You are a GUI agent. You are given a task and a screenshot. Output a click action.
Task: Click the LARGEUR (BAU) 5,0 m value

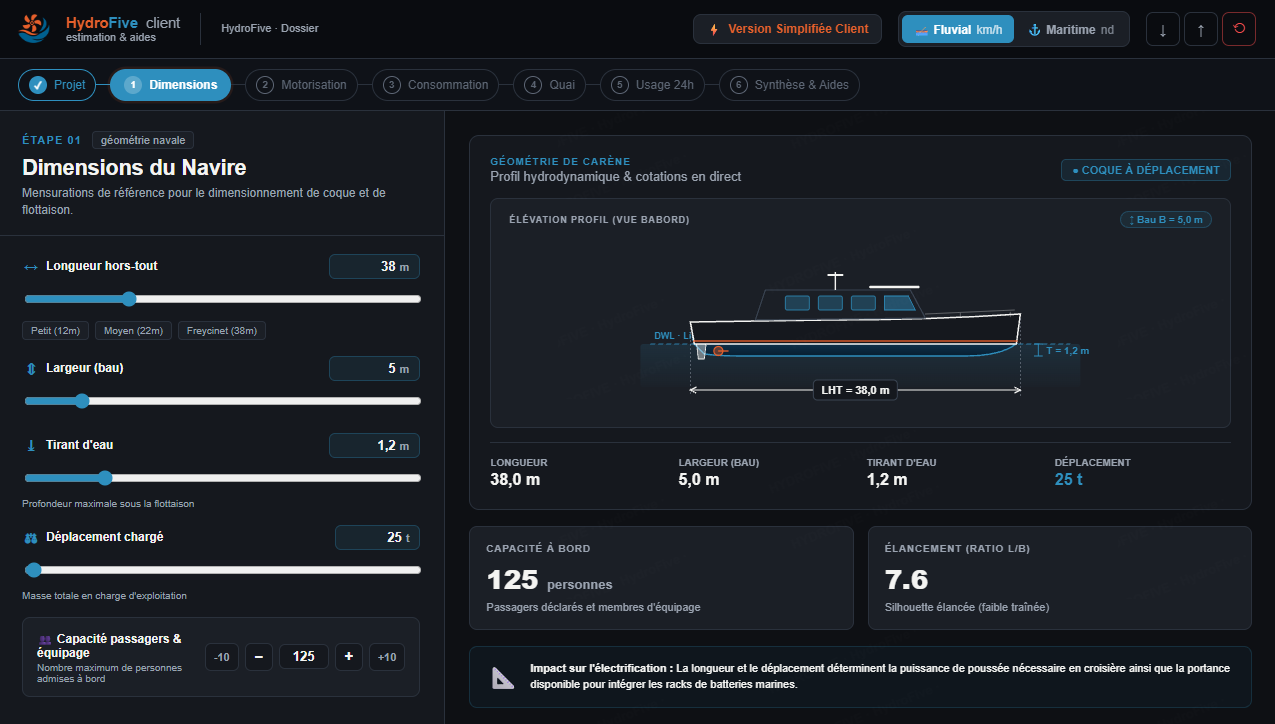point(699,480)
